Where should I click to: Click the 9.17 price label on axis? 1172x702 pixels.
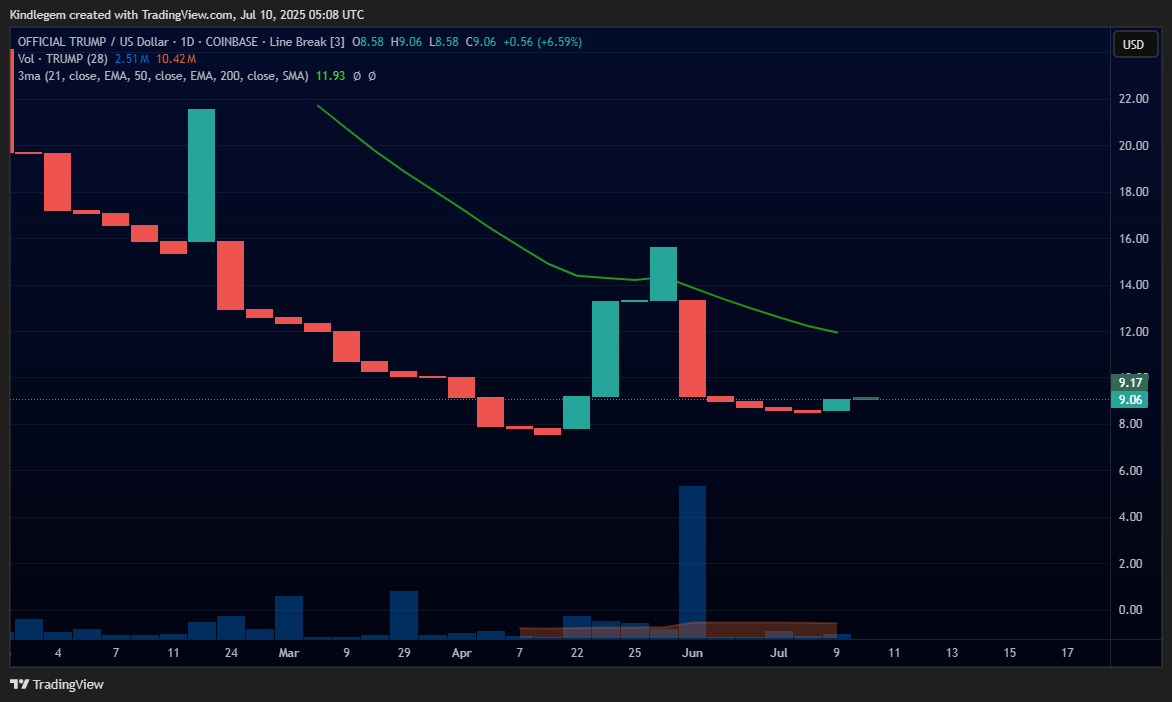coord(1129,383)
